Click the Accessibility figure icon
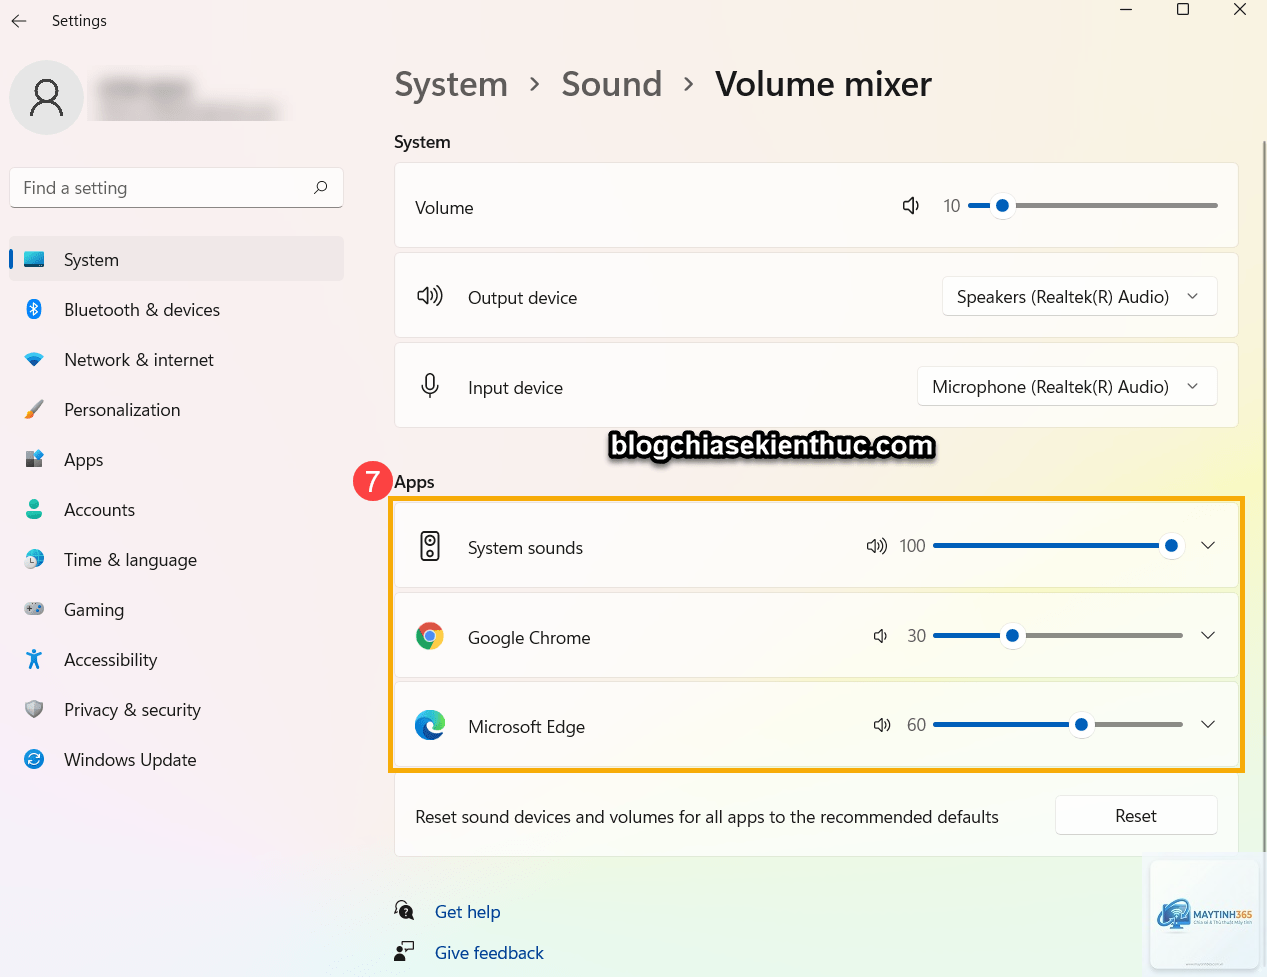Image resolution: width=1267 pixels, height=977 pixels. [34, 659]
